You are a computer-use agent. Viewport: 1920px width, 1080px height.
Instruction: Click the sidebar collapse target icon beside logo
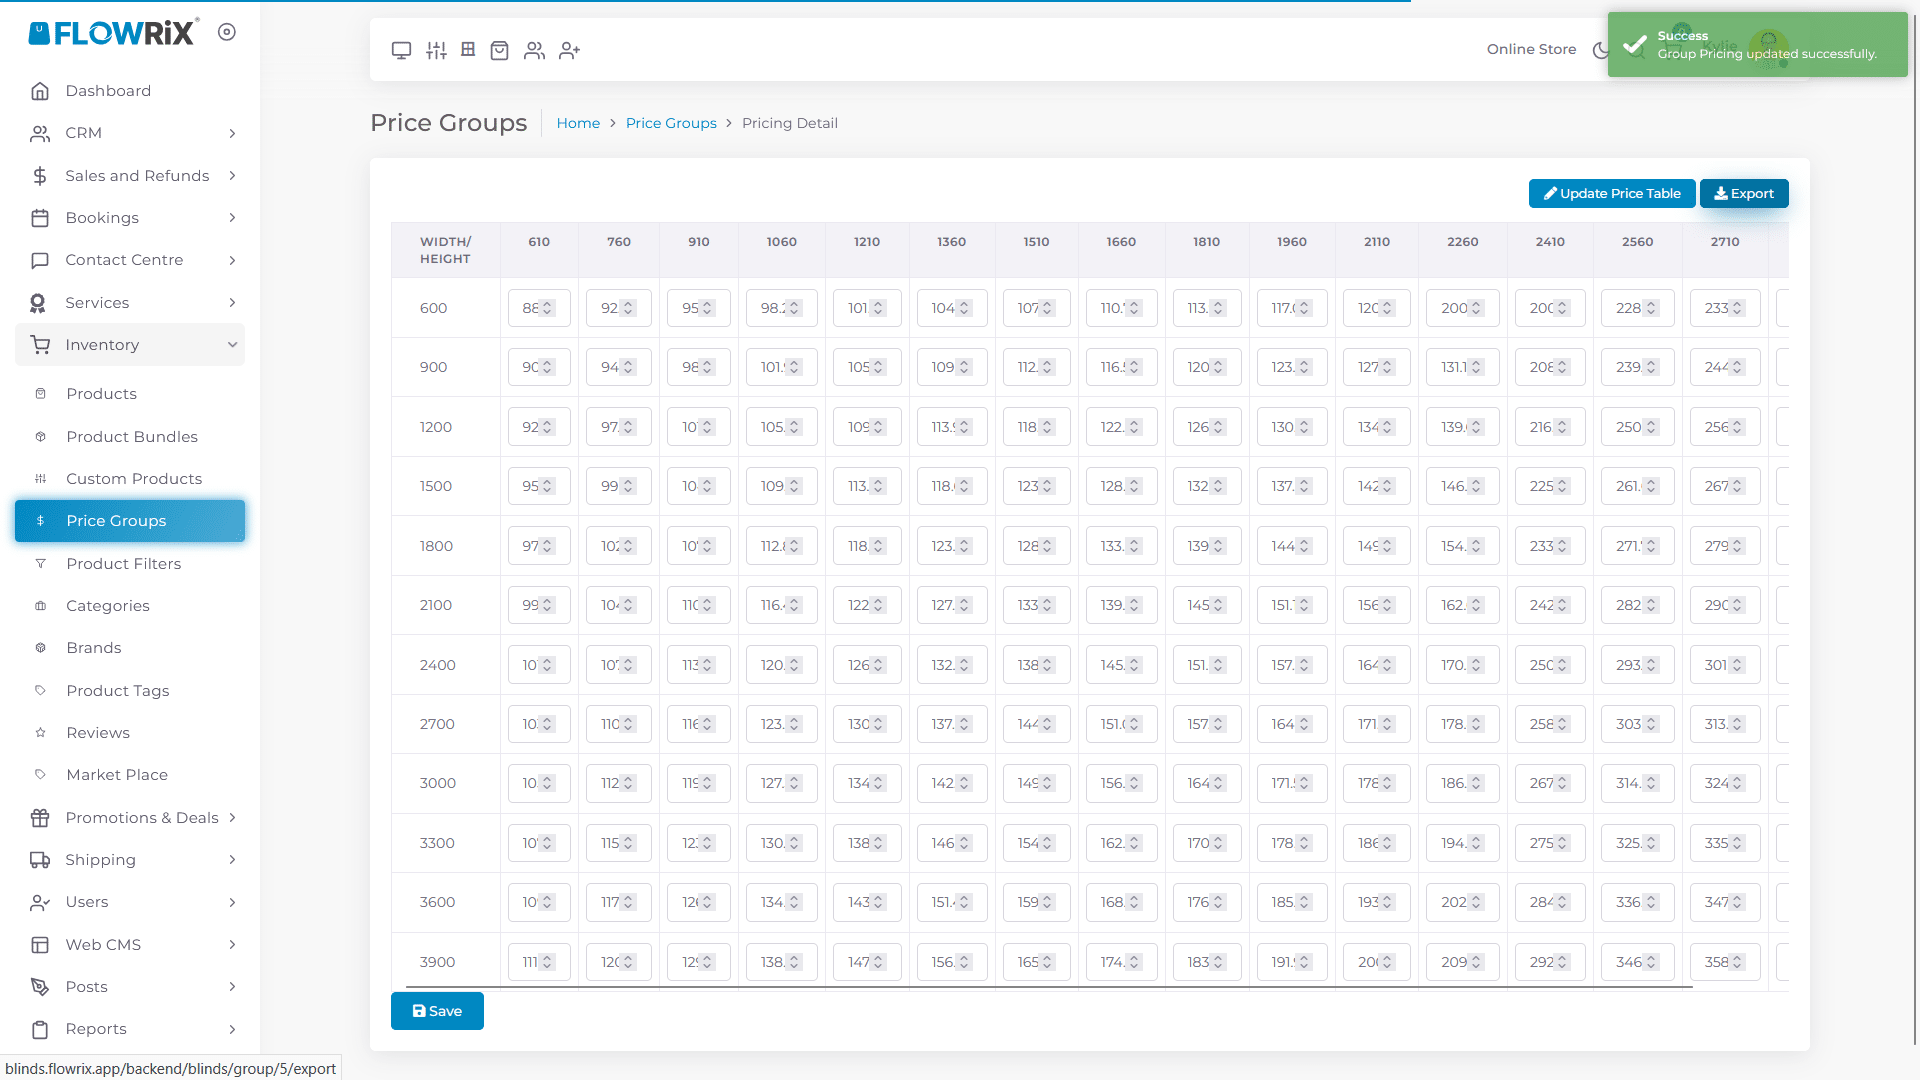click(227, 32)
